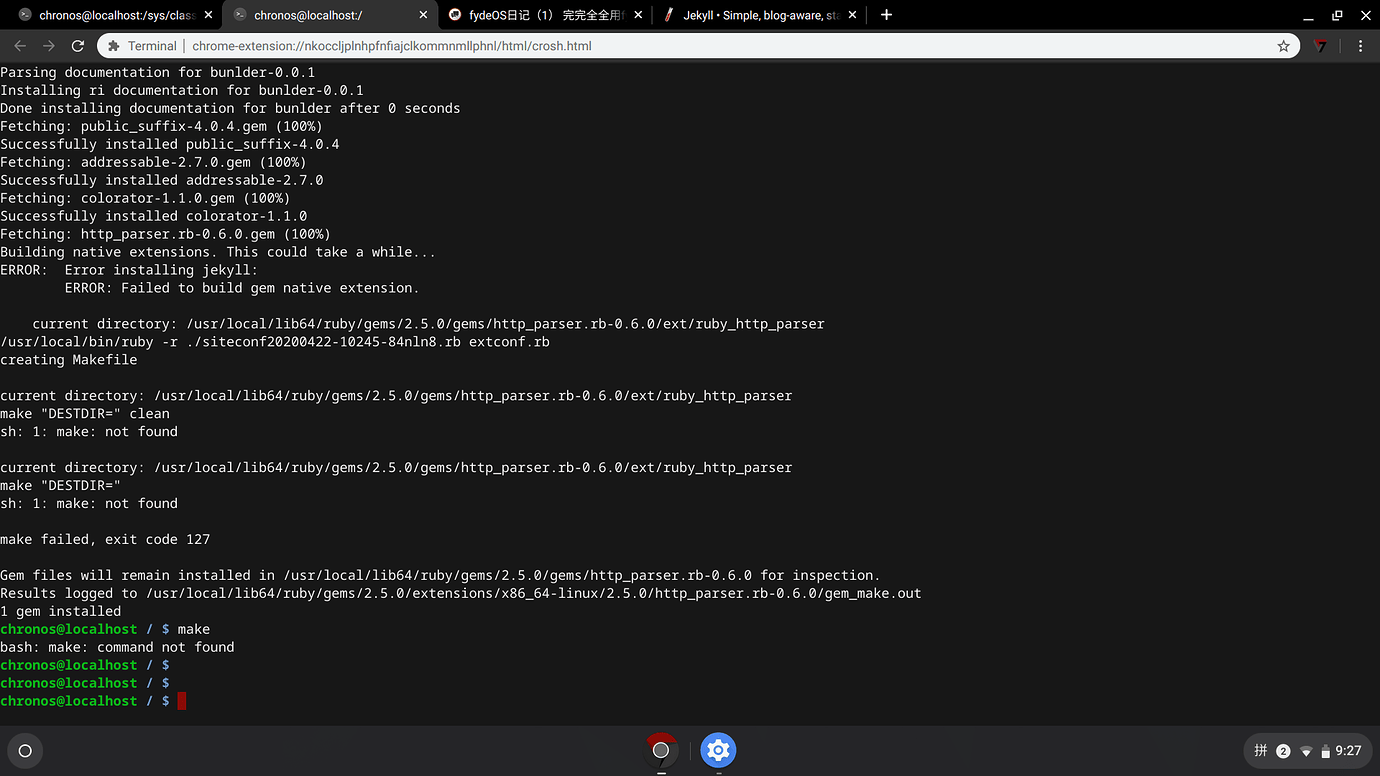Switch to the Jekyll blog tab
Viewport: 1380px width, 776px height.
[x=760, y=14]
